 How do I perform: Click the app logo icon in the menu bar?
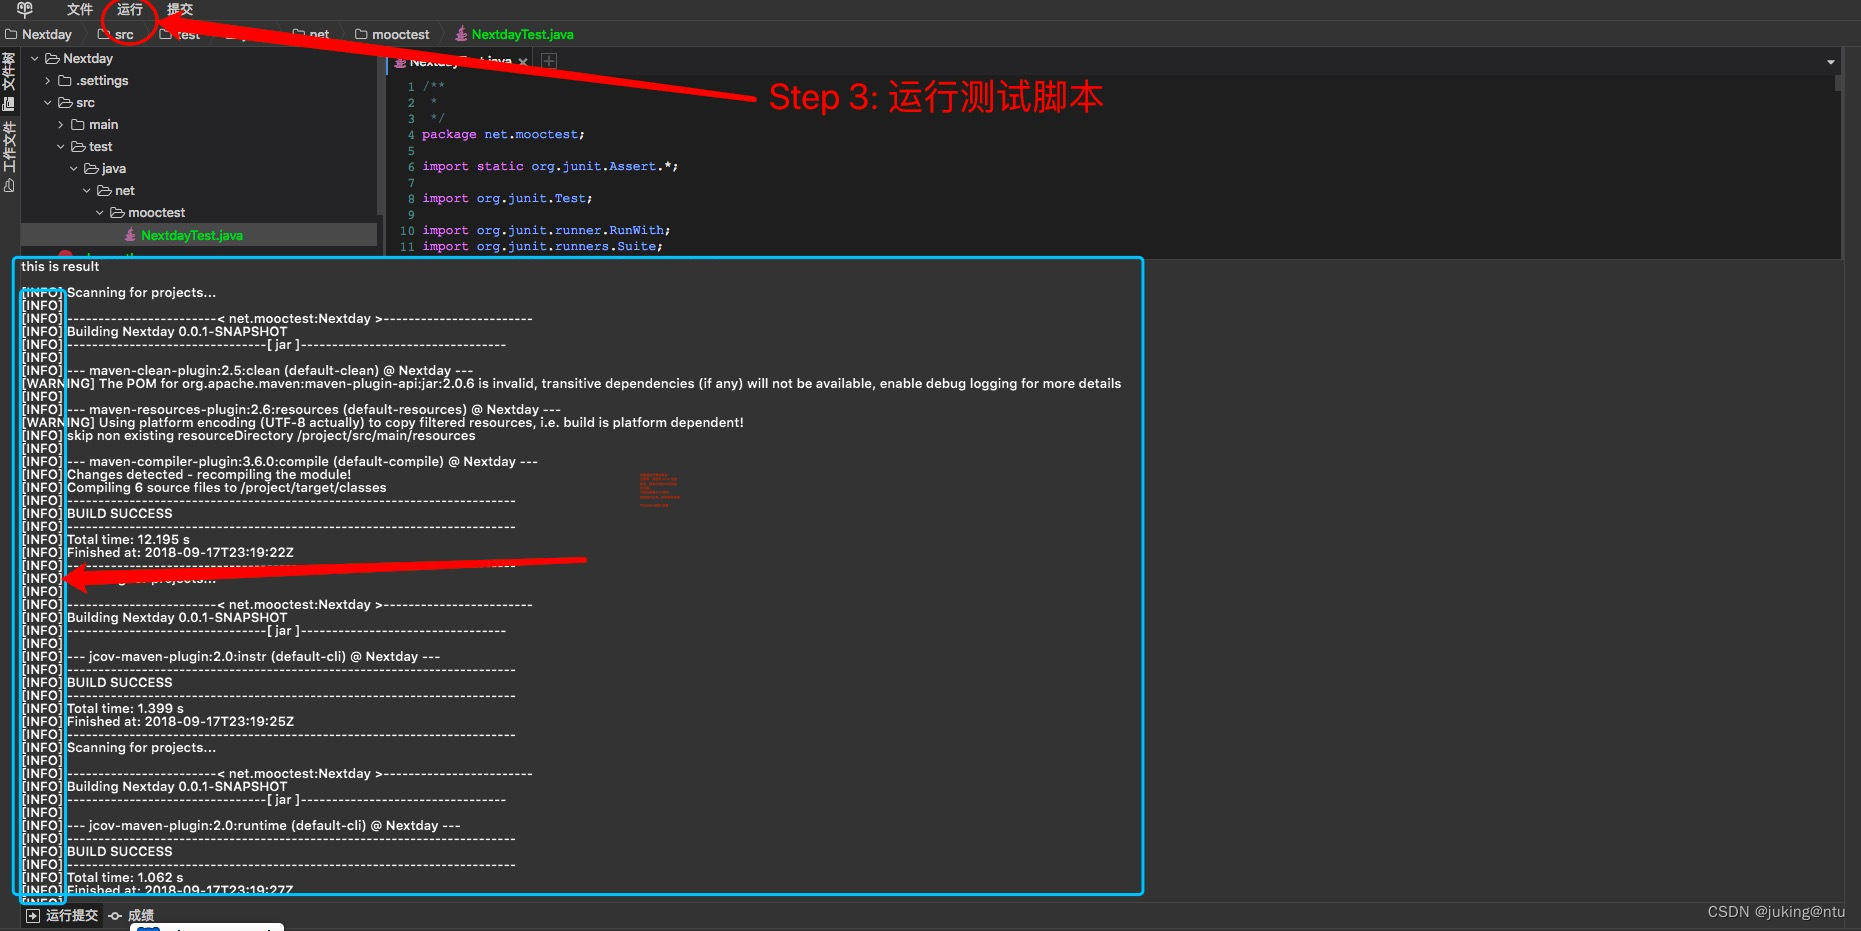point(25,9)
